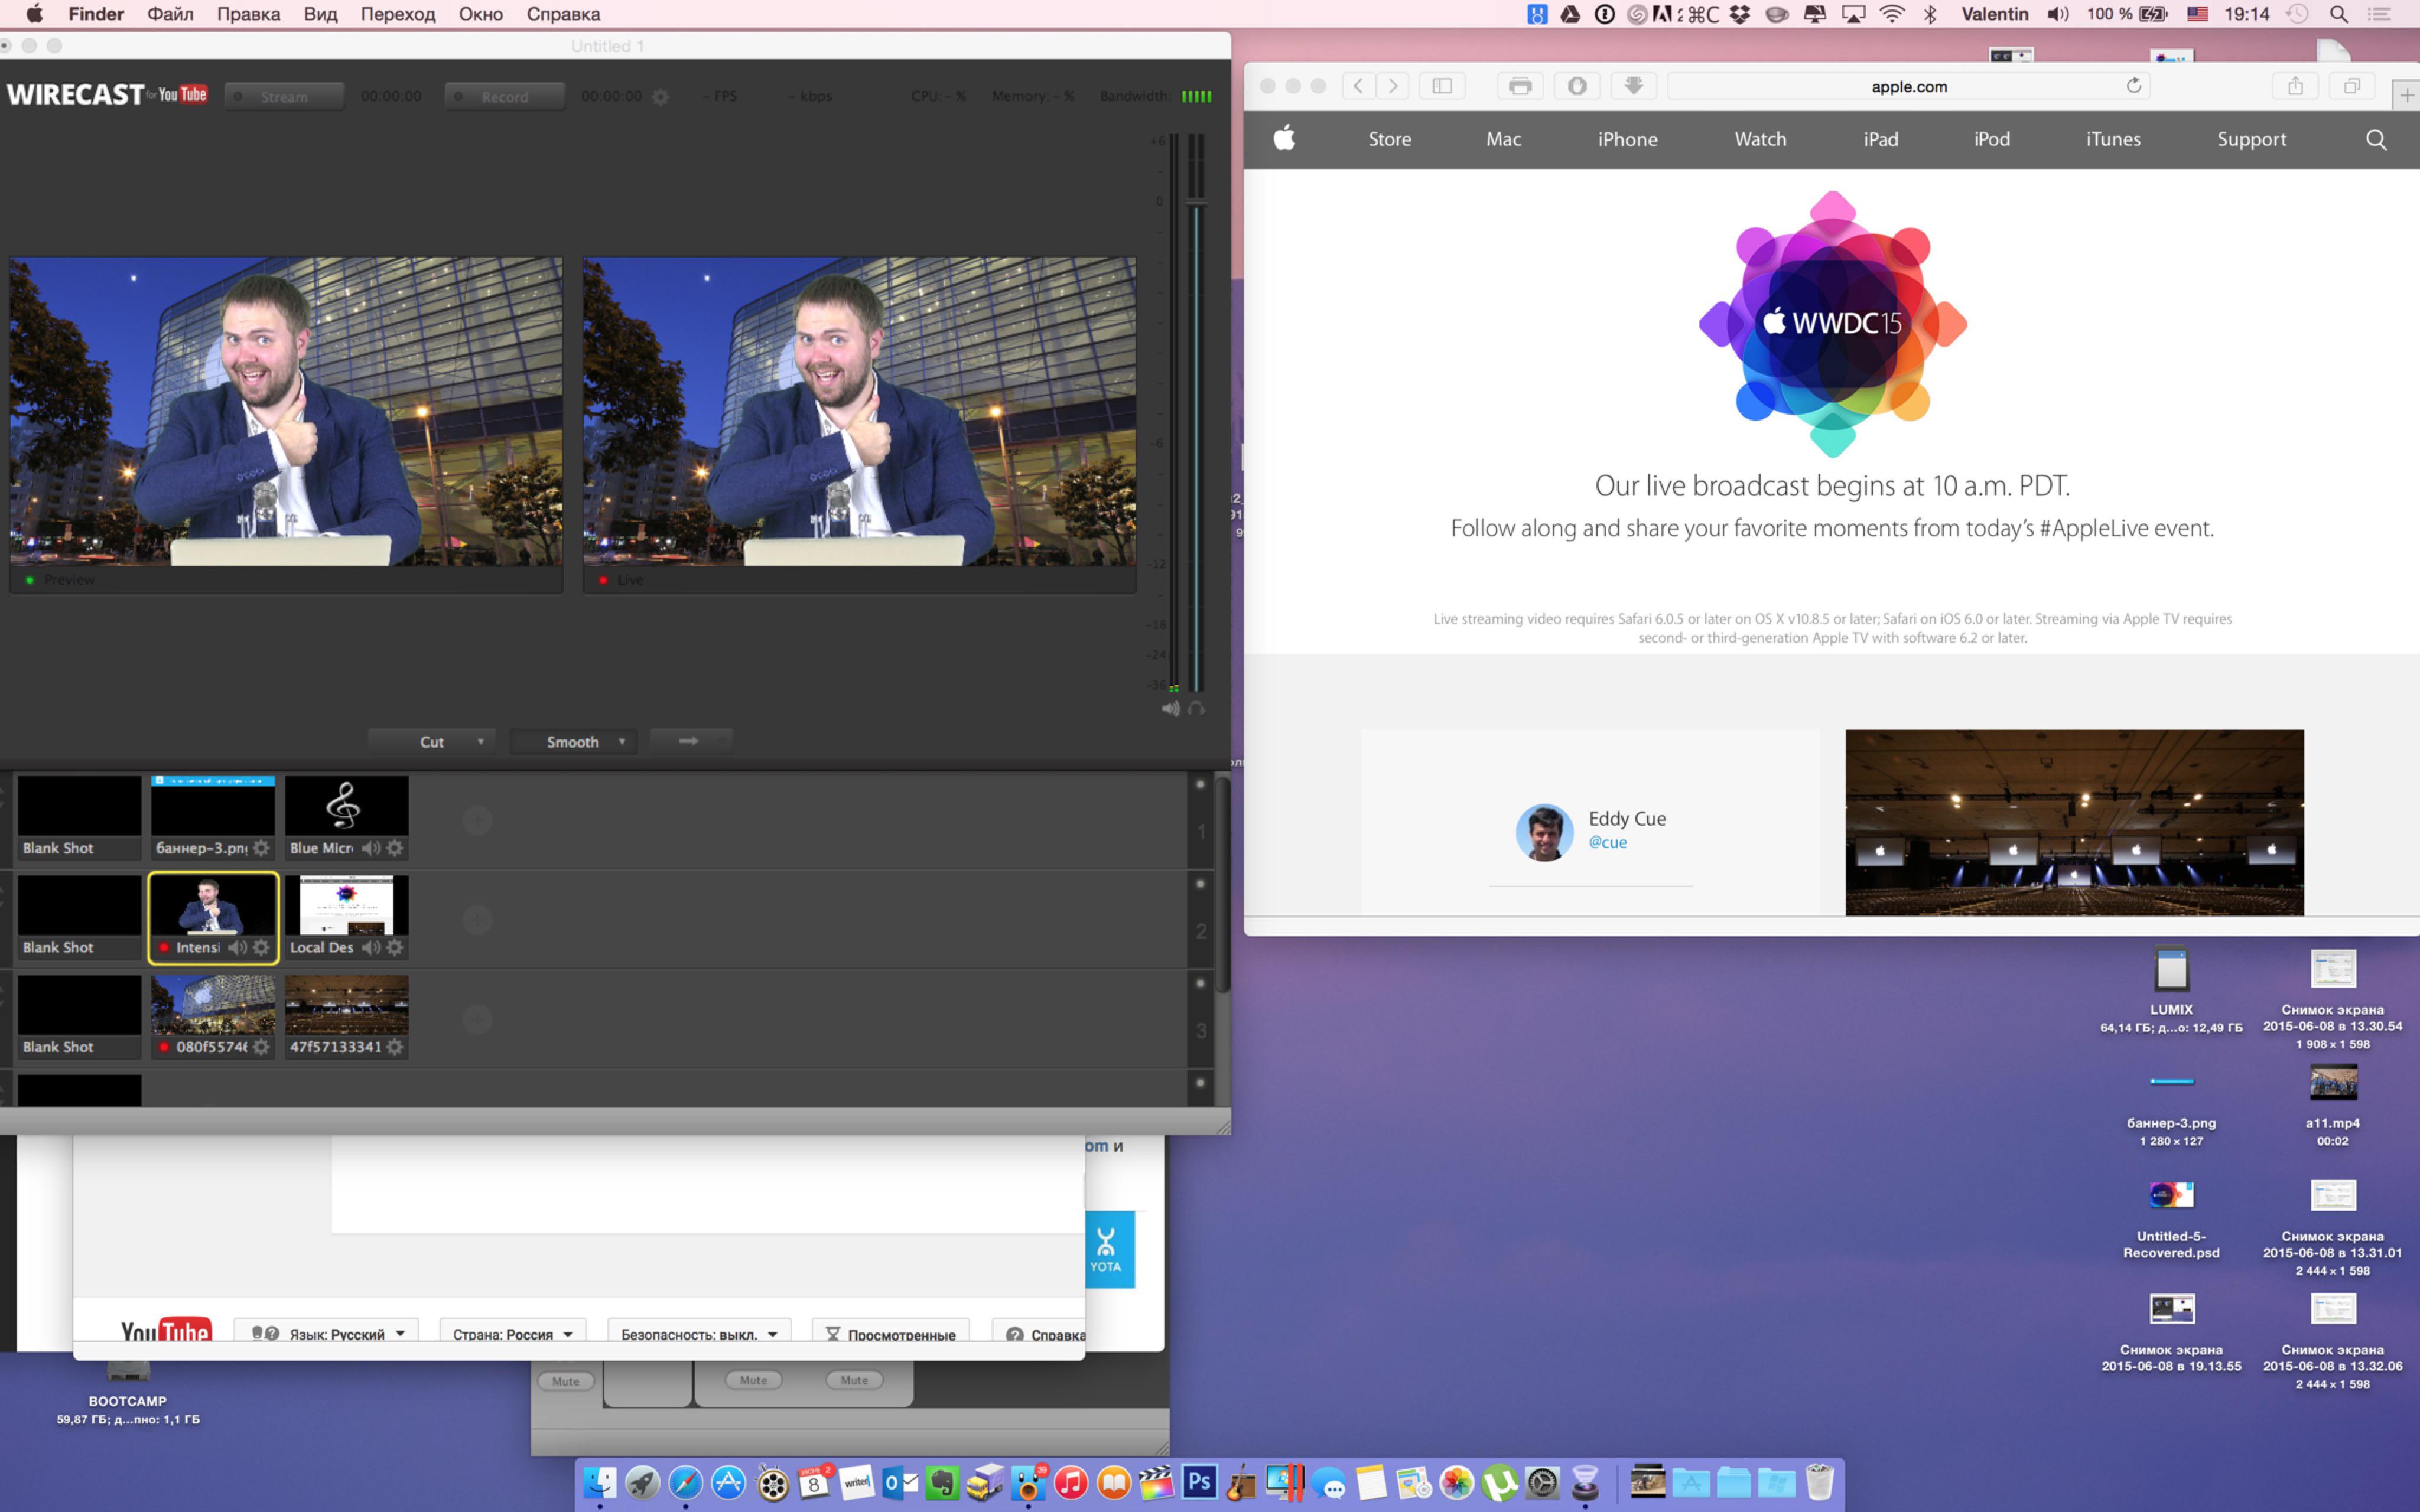2420x1512 pixels.
Task: Click the Go transition arrow button
Action: [x=690, y=741]
